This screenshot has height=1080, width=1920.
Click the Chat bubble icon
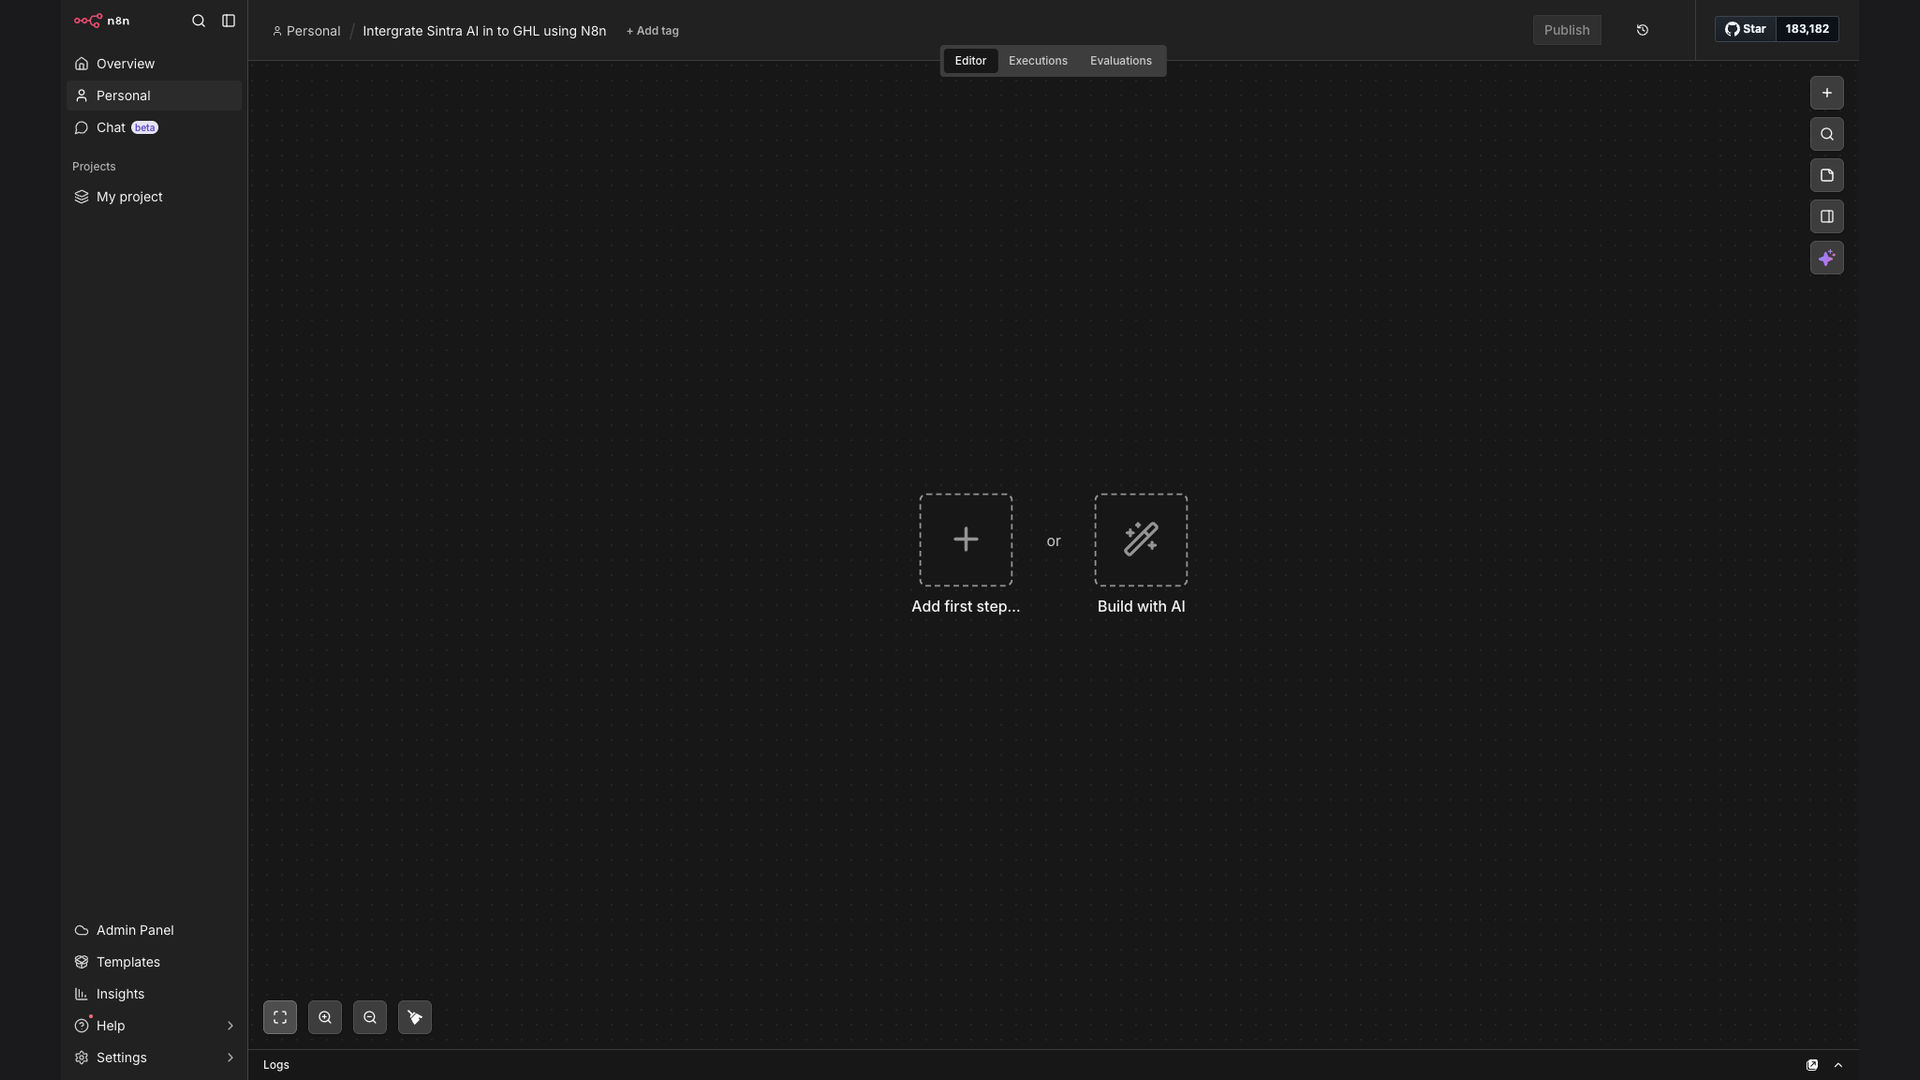pos(82,127)
